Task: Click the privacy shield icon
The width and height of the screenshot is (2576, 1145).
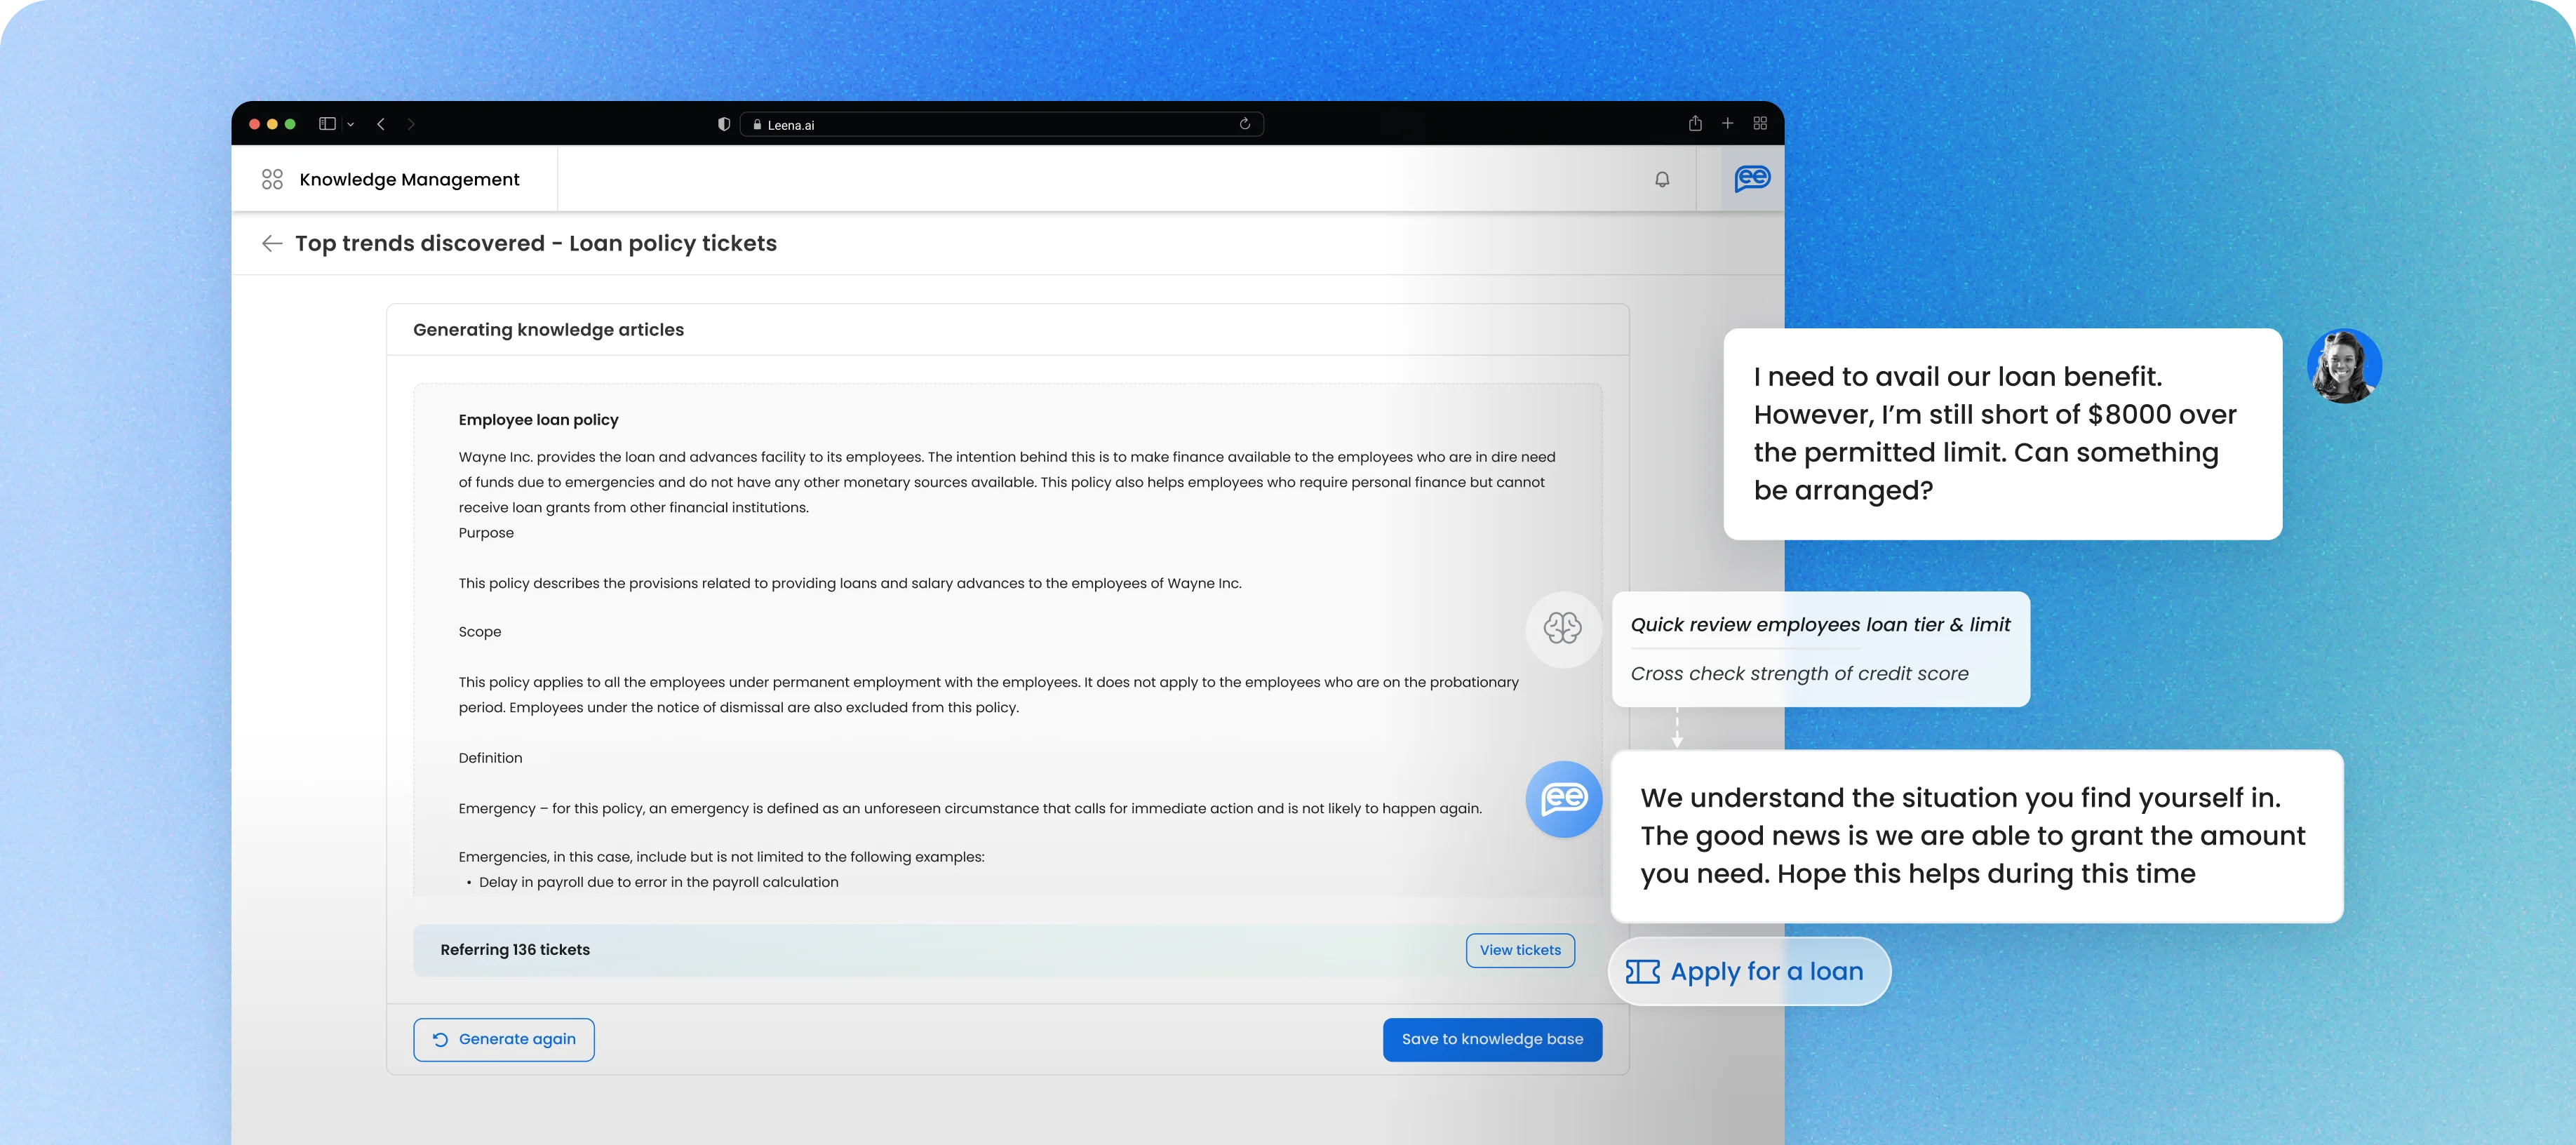Action: pos(724,124)
